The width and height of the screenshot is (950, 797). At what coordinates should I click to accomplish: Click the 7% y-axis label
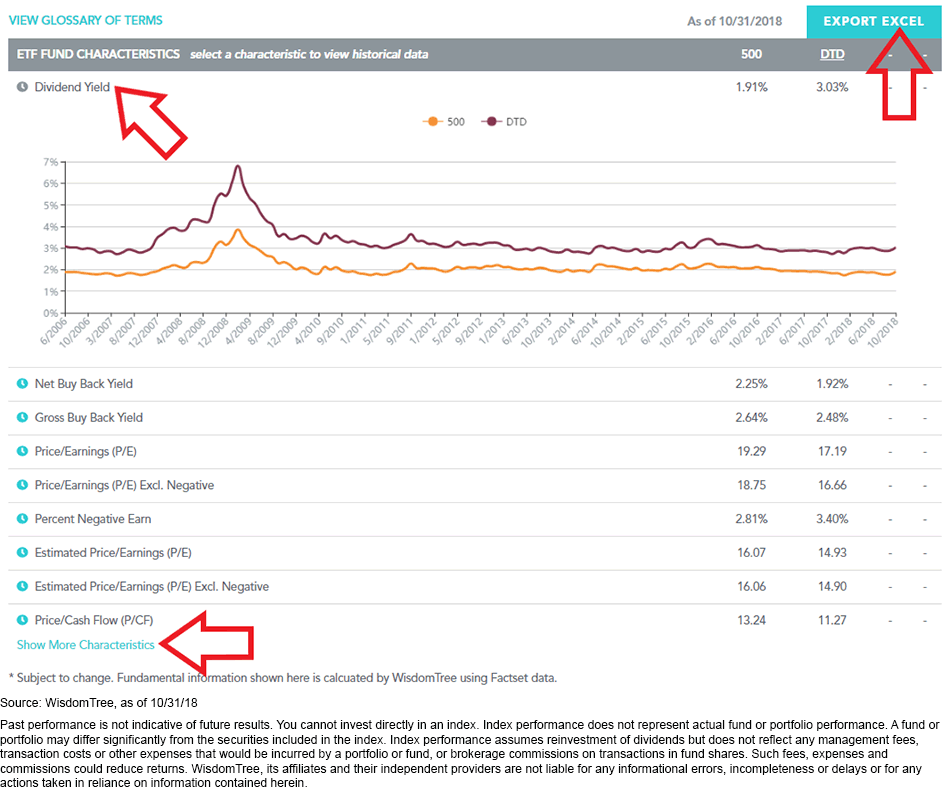[50, 162]
